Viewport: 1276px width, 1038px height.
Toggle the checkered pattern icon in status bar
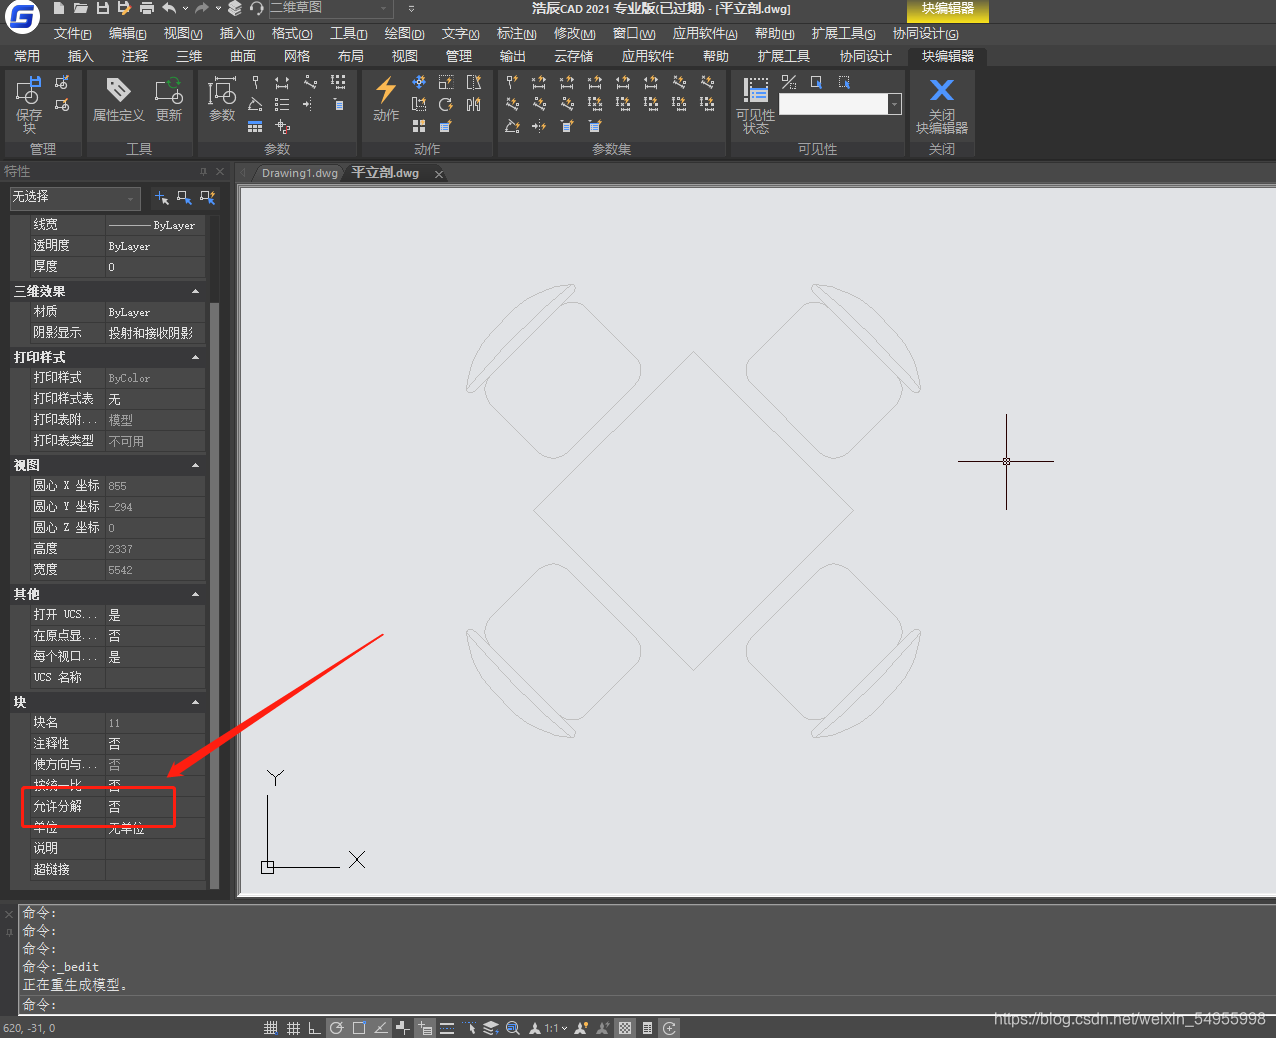pyautogui.click(x=625, y=1028)
